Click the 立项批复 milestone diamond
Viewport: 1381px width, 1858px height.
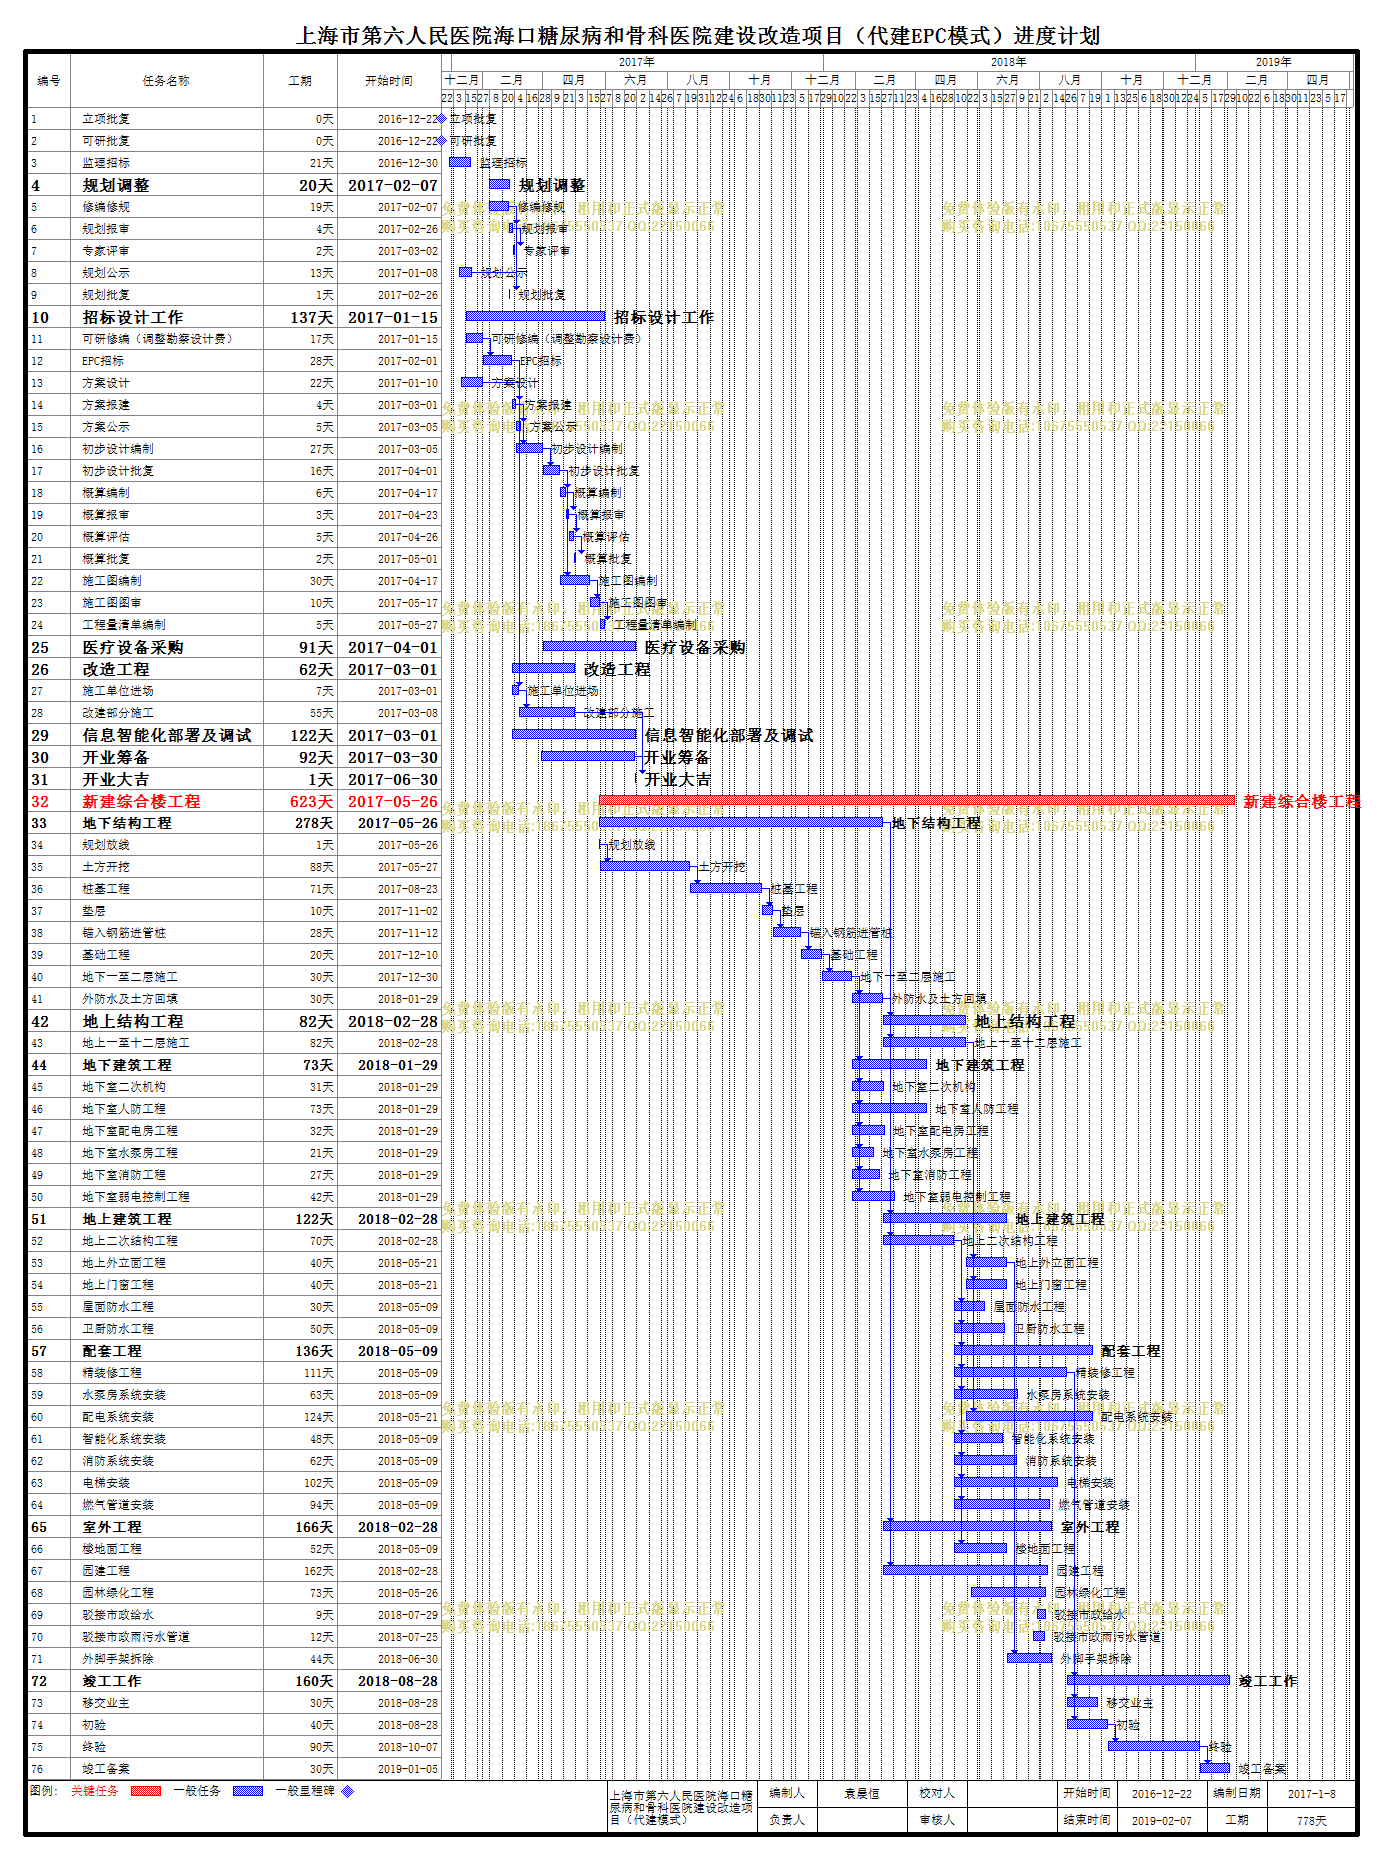(442, 119)
